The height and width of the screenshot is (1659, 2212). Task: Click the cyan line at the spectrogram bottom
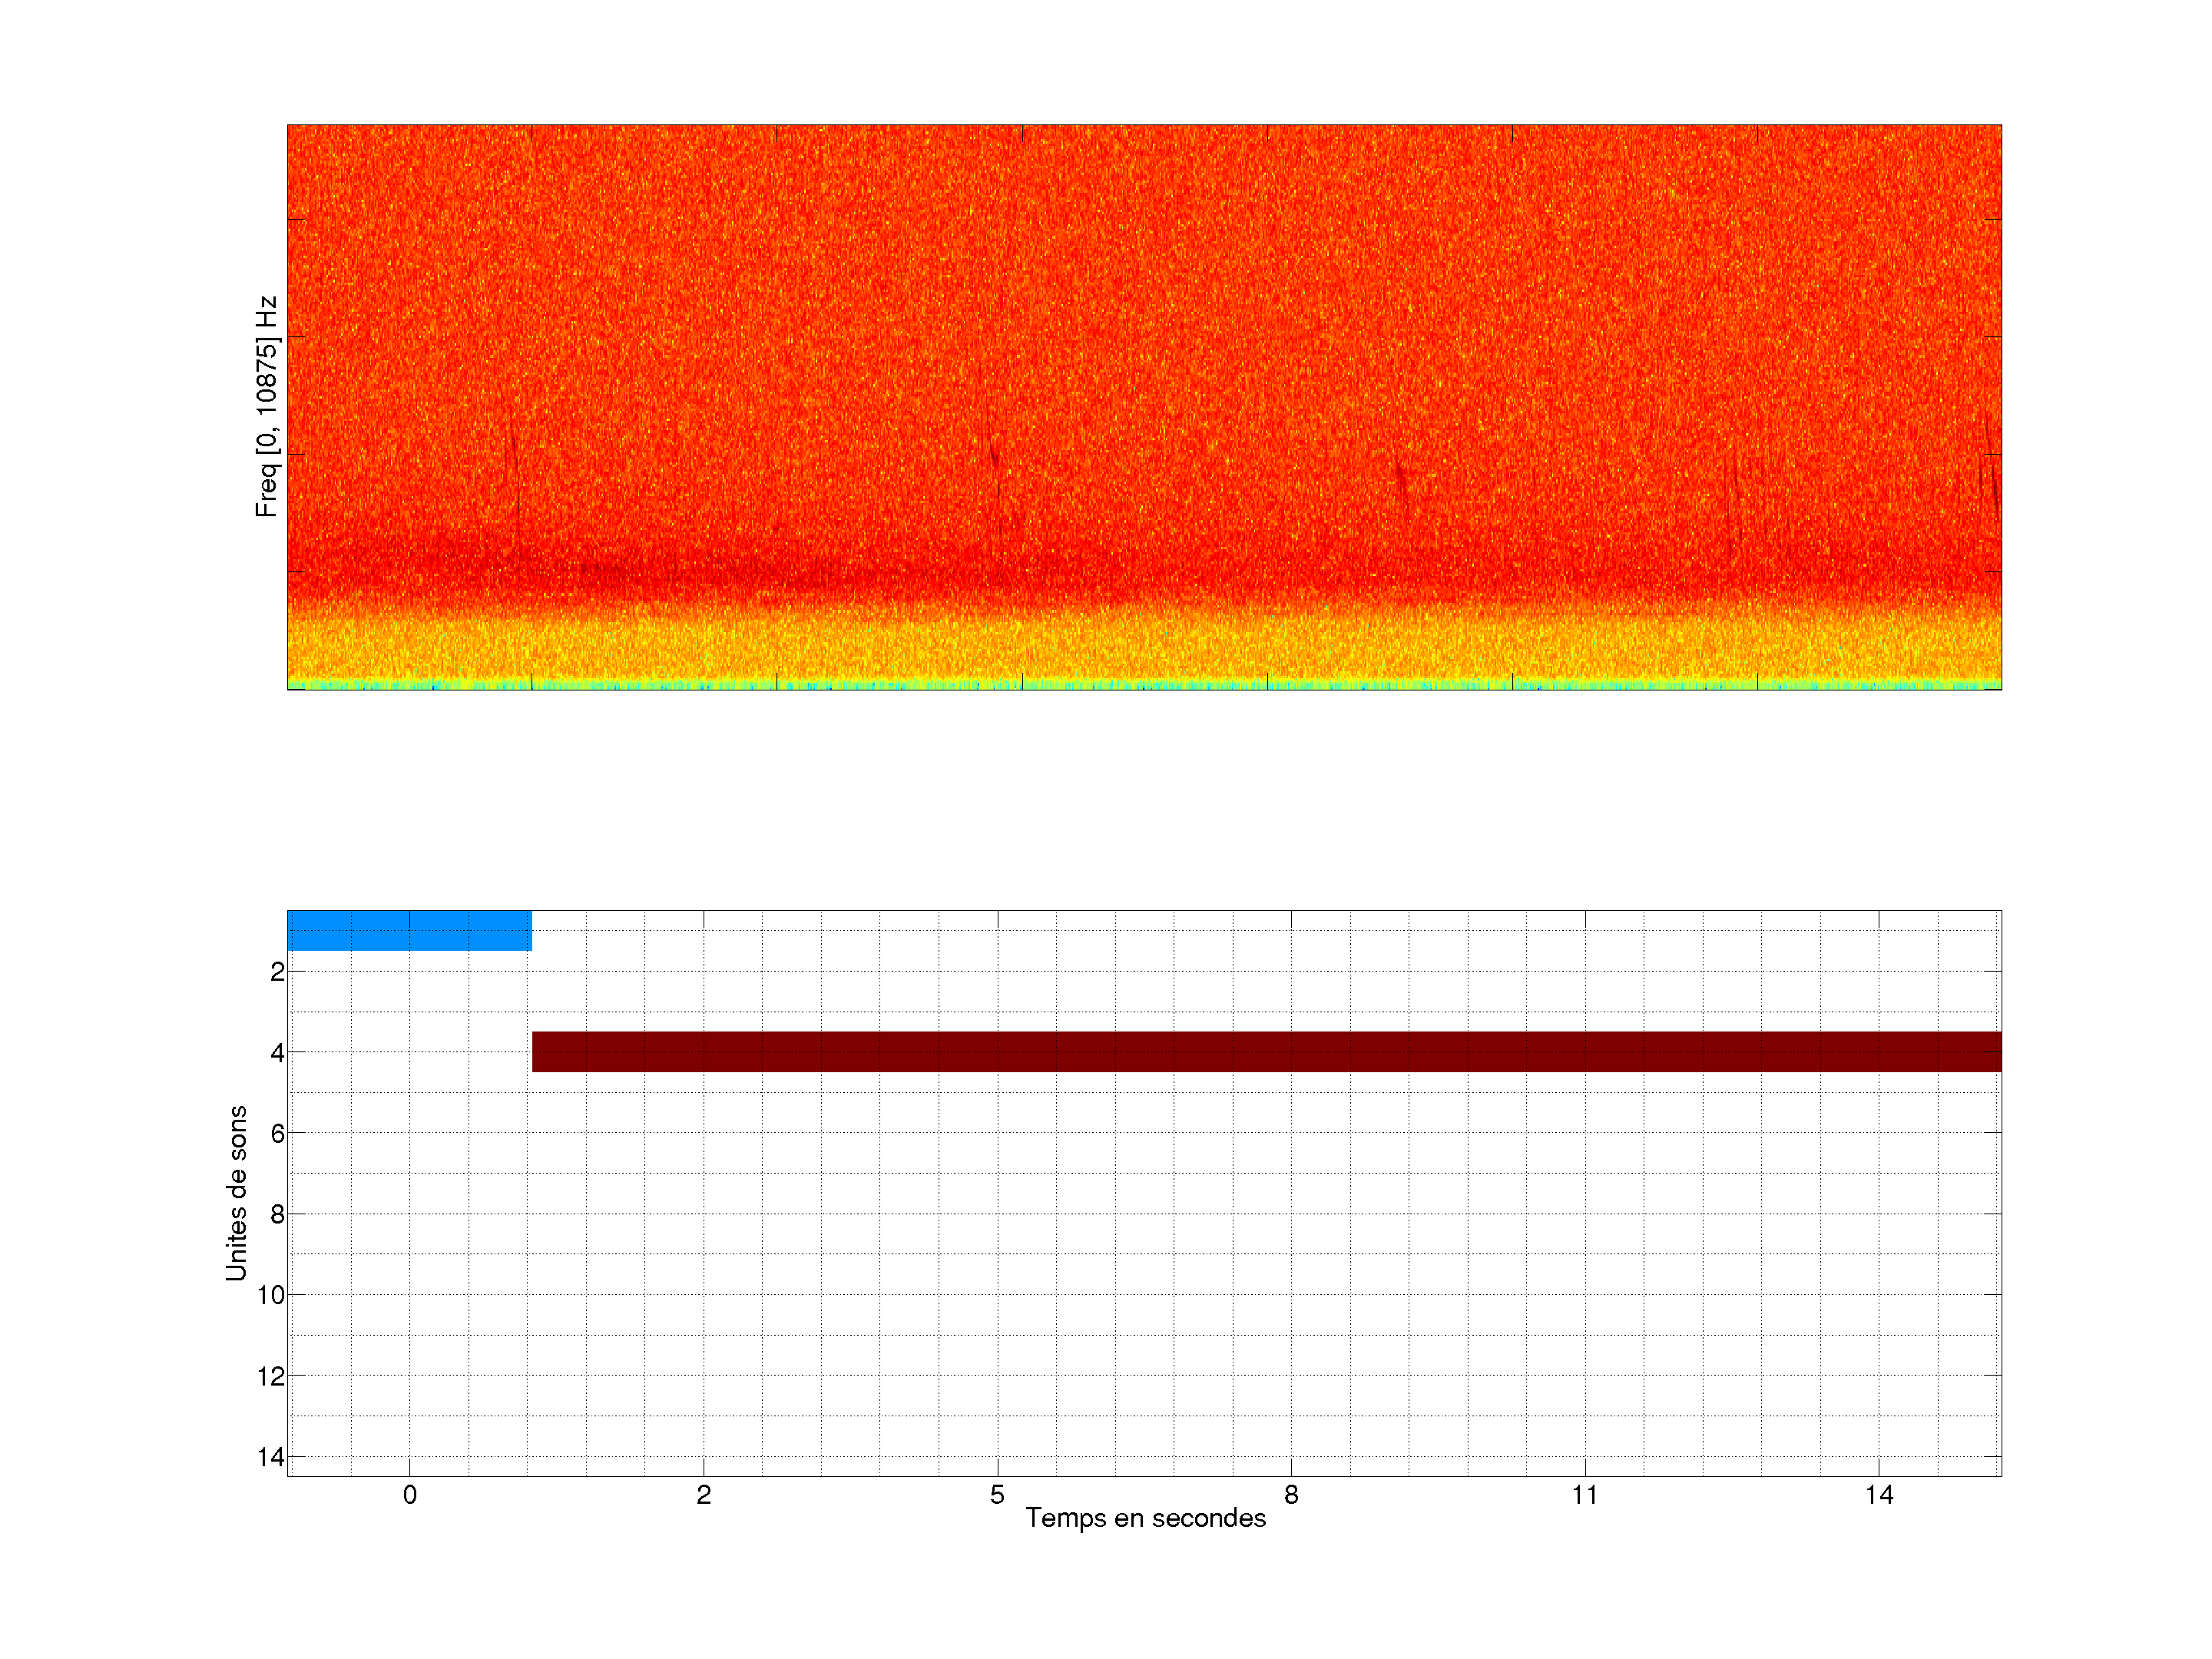point(1144,685)
